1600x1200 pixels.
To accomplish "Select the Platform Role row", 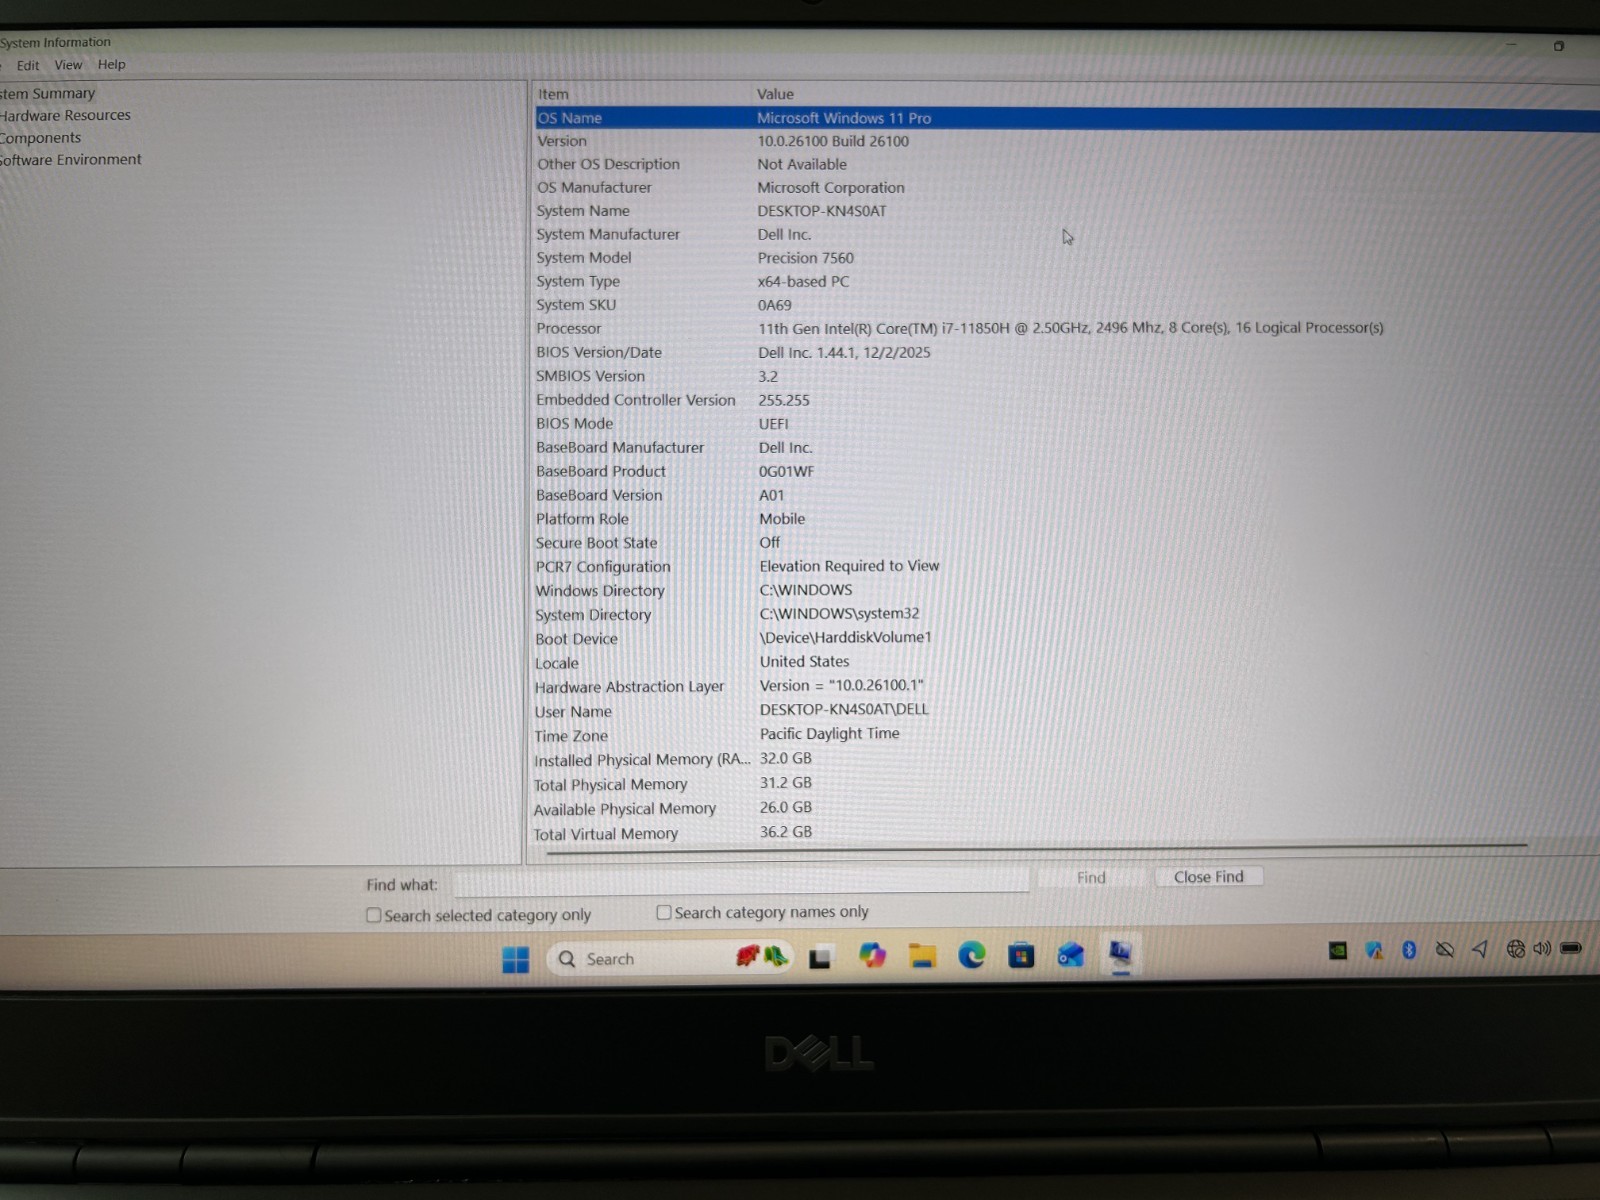I will [x=1066, y=519].
